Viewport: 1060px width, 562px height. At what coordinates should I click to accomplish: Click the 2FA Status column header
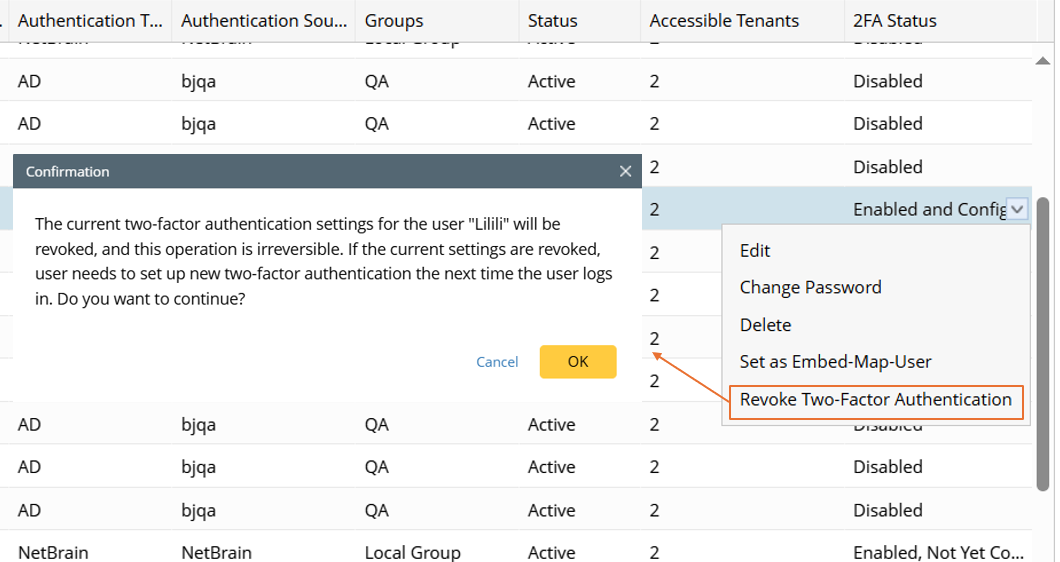[x=895, y=20]
